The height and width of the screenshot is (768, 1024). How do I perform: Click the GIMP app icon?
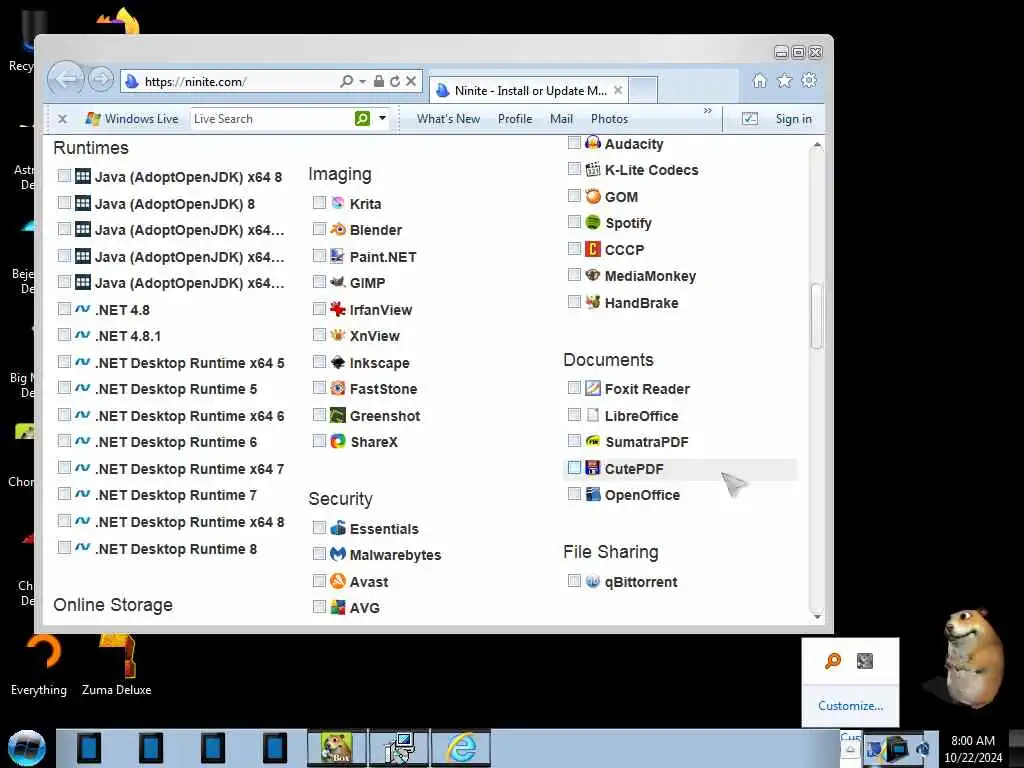click(x=338, y=282)
